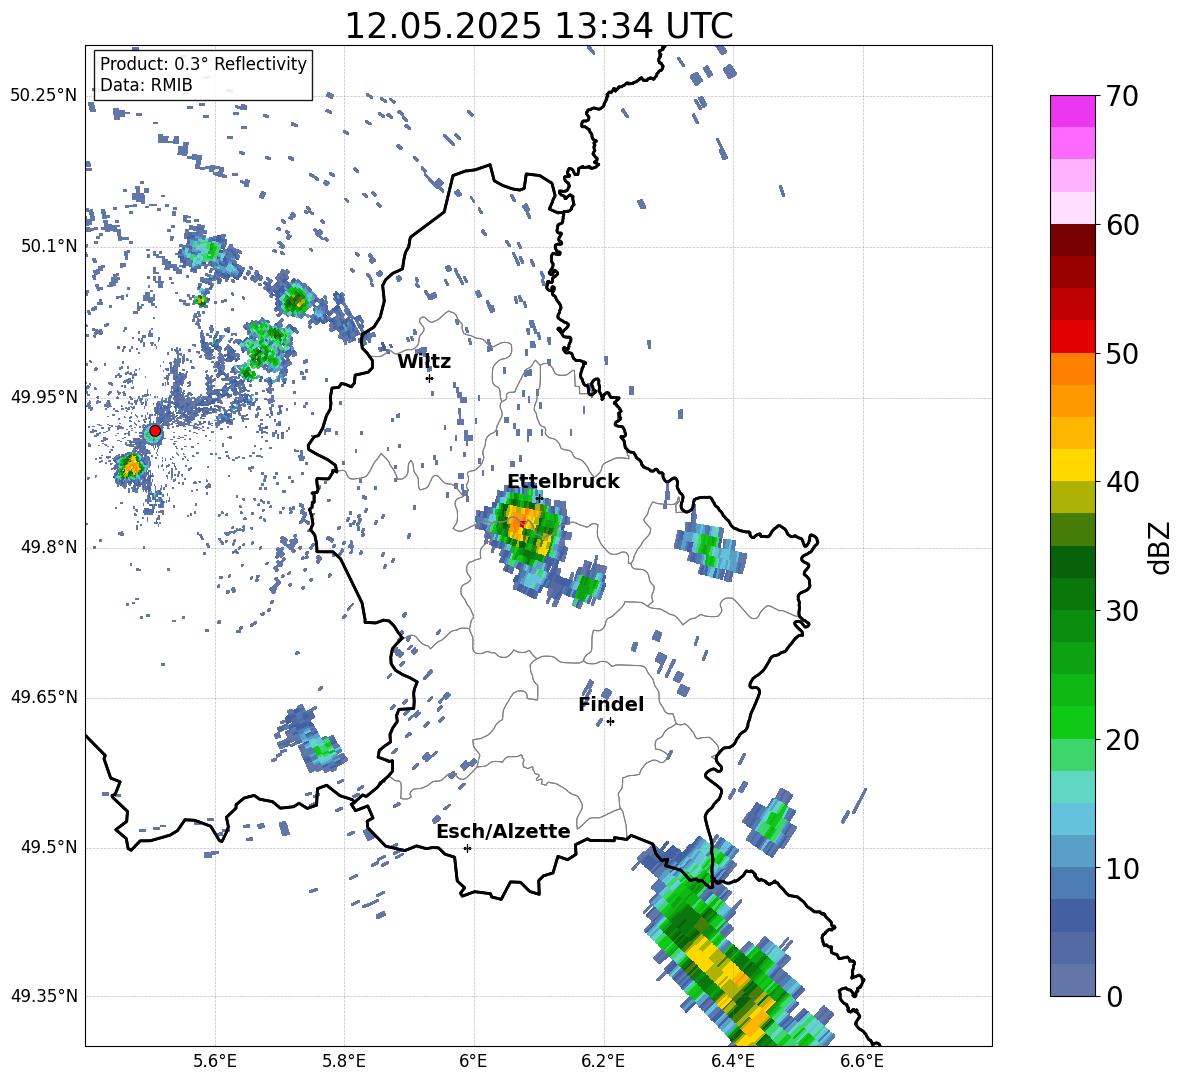Click the colorbar value 20
The width and height of the screenshot is (1184, 1081).
click(x=1122, y=739)
